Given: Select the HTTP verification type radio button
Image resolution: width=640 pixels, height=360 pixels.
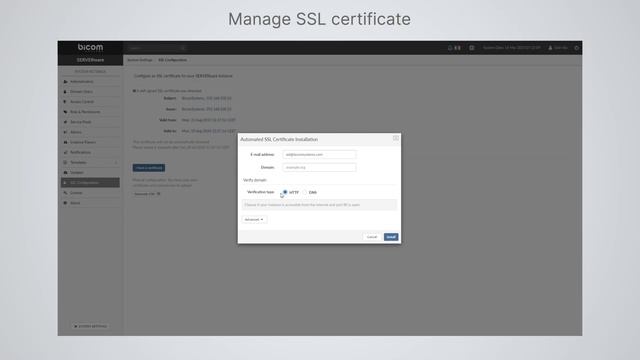Looking at the screenshot, I should click(x=285, y=192).
